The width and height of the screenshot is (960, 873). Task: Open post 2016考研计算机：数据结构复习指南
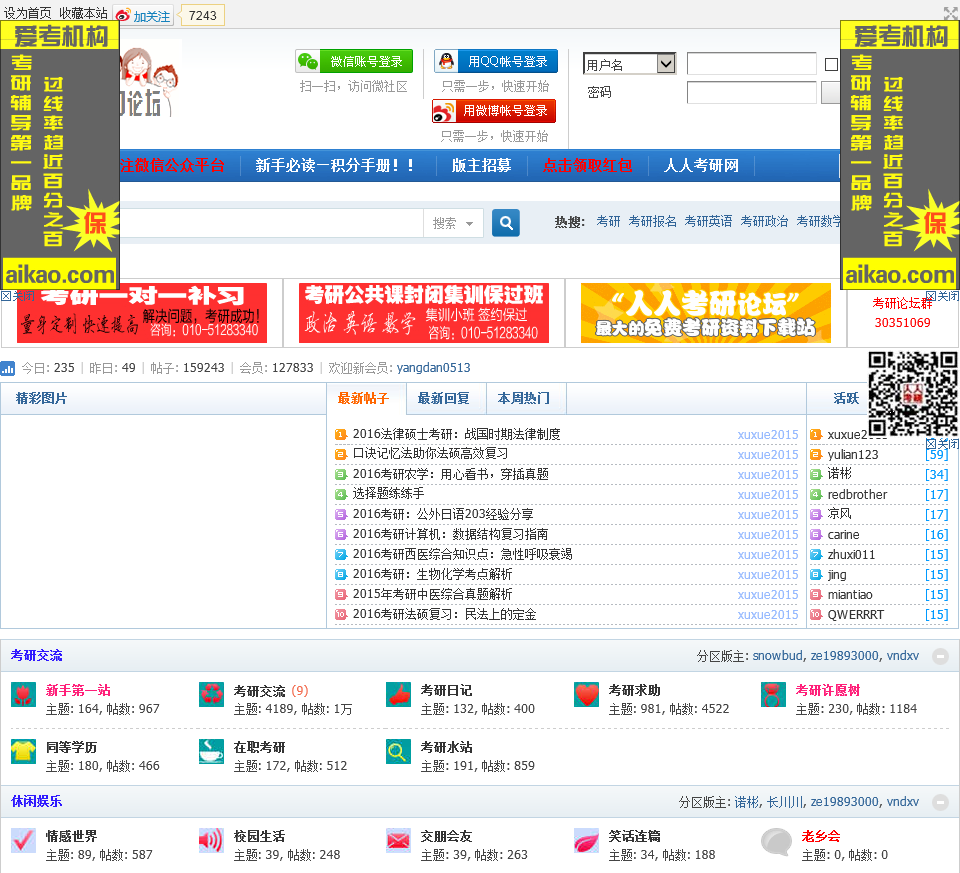pos(450,534)
